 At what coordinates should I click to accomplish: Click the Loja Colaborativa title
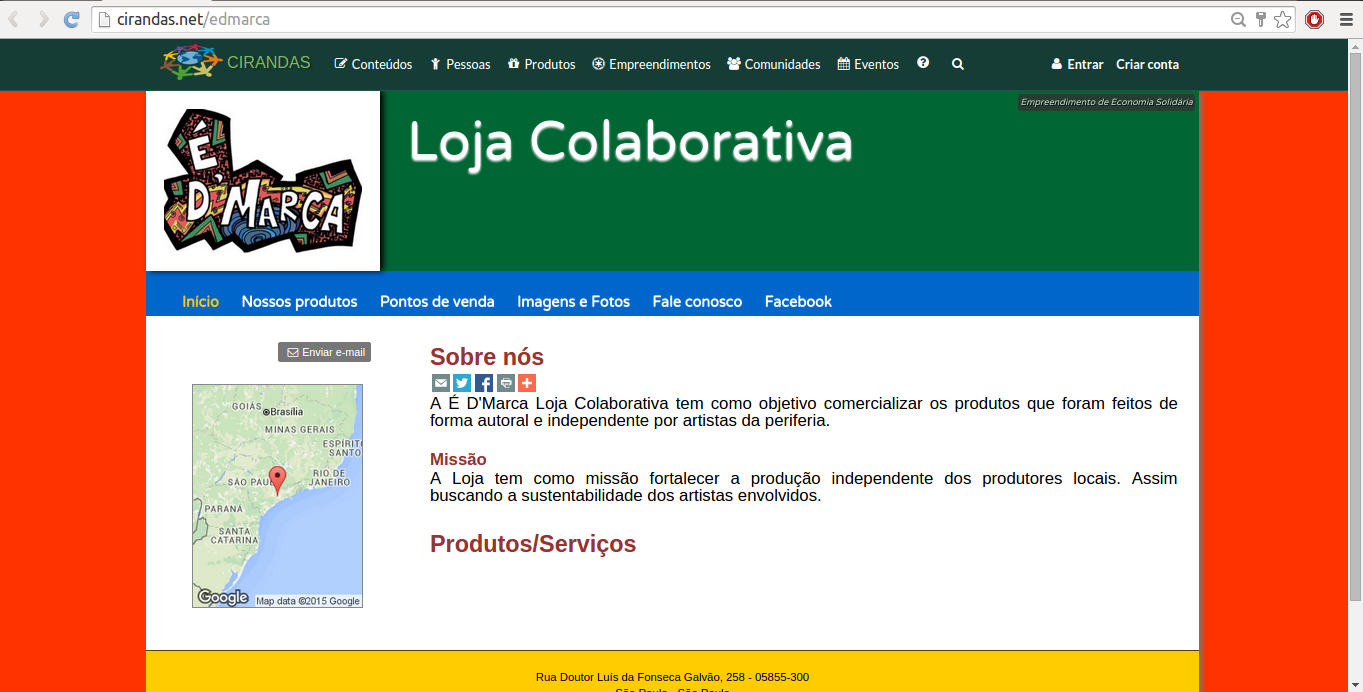631,142
